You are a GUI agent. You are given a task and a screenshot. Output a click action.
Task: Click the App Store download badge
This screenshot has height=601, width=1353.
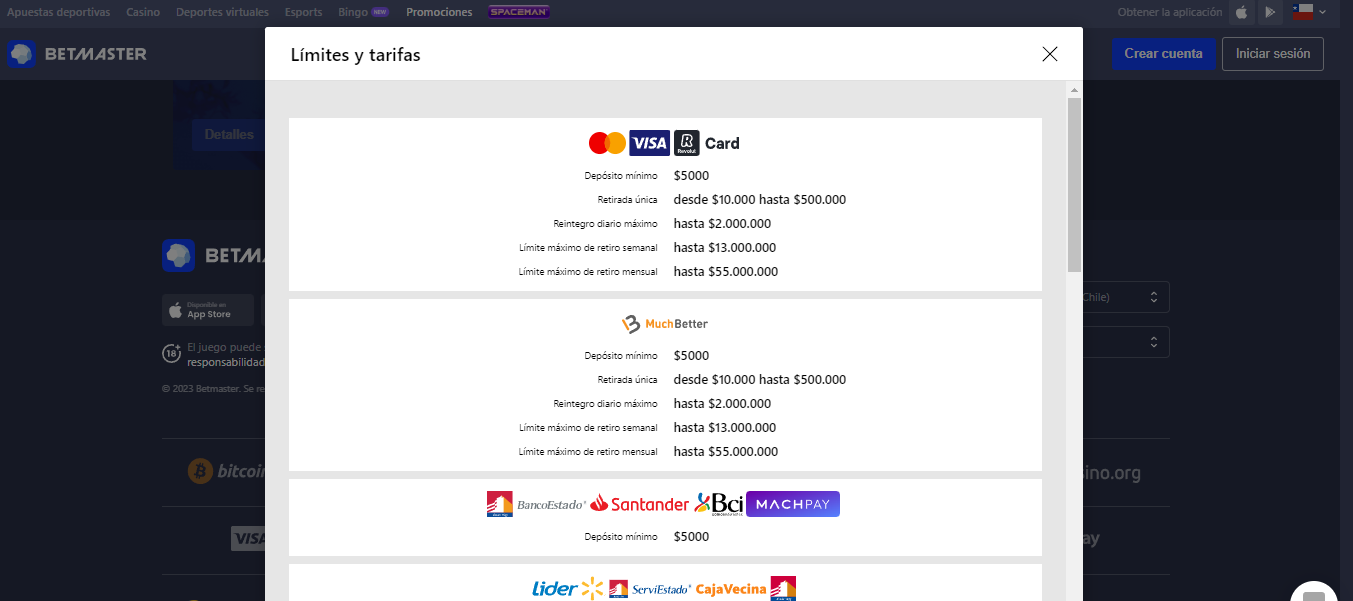coord(208,310)
